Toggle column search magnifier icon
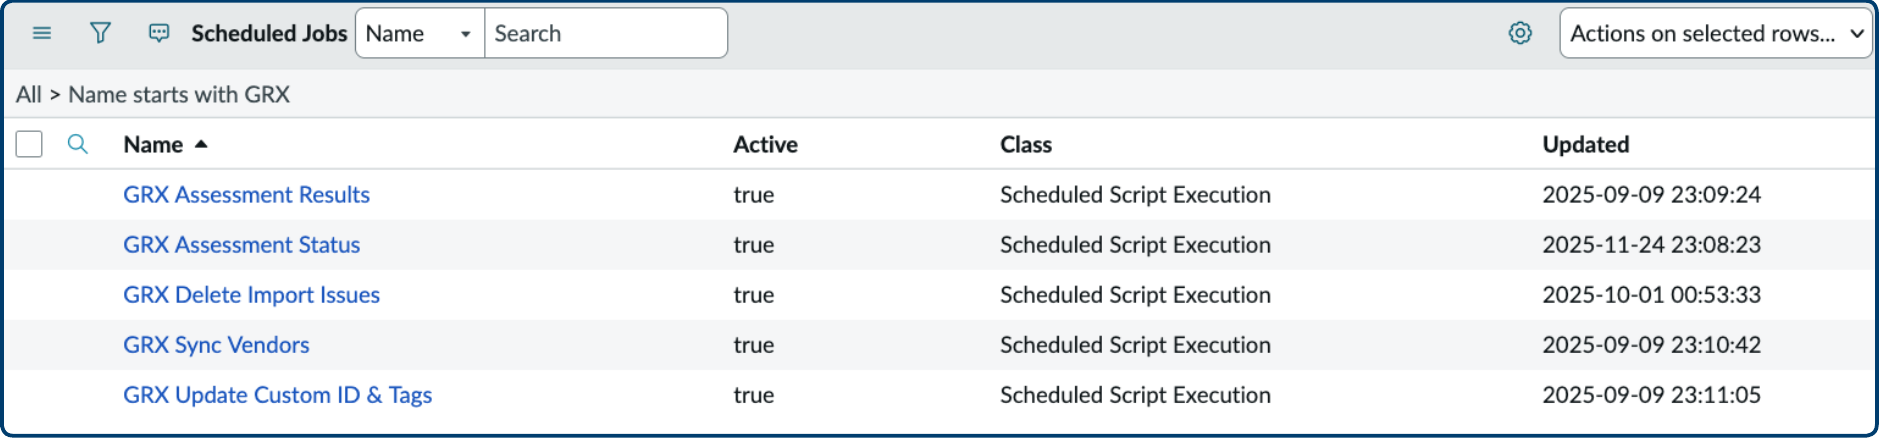1879x439 pixels. point(78,144)
